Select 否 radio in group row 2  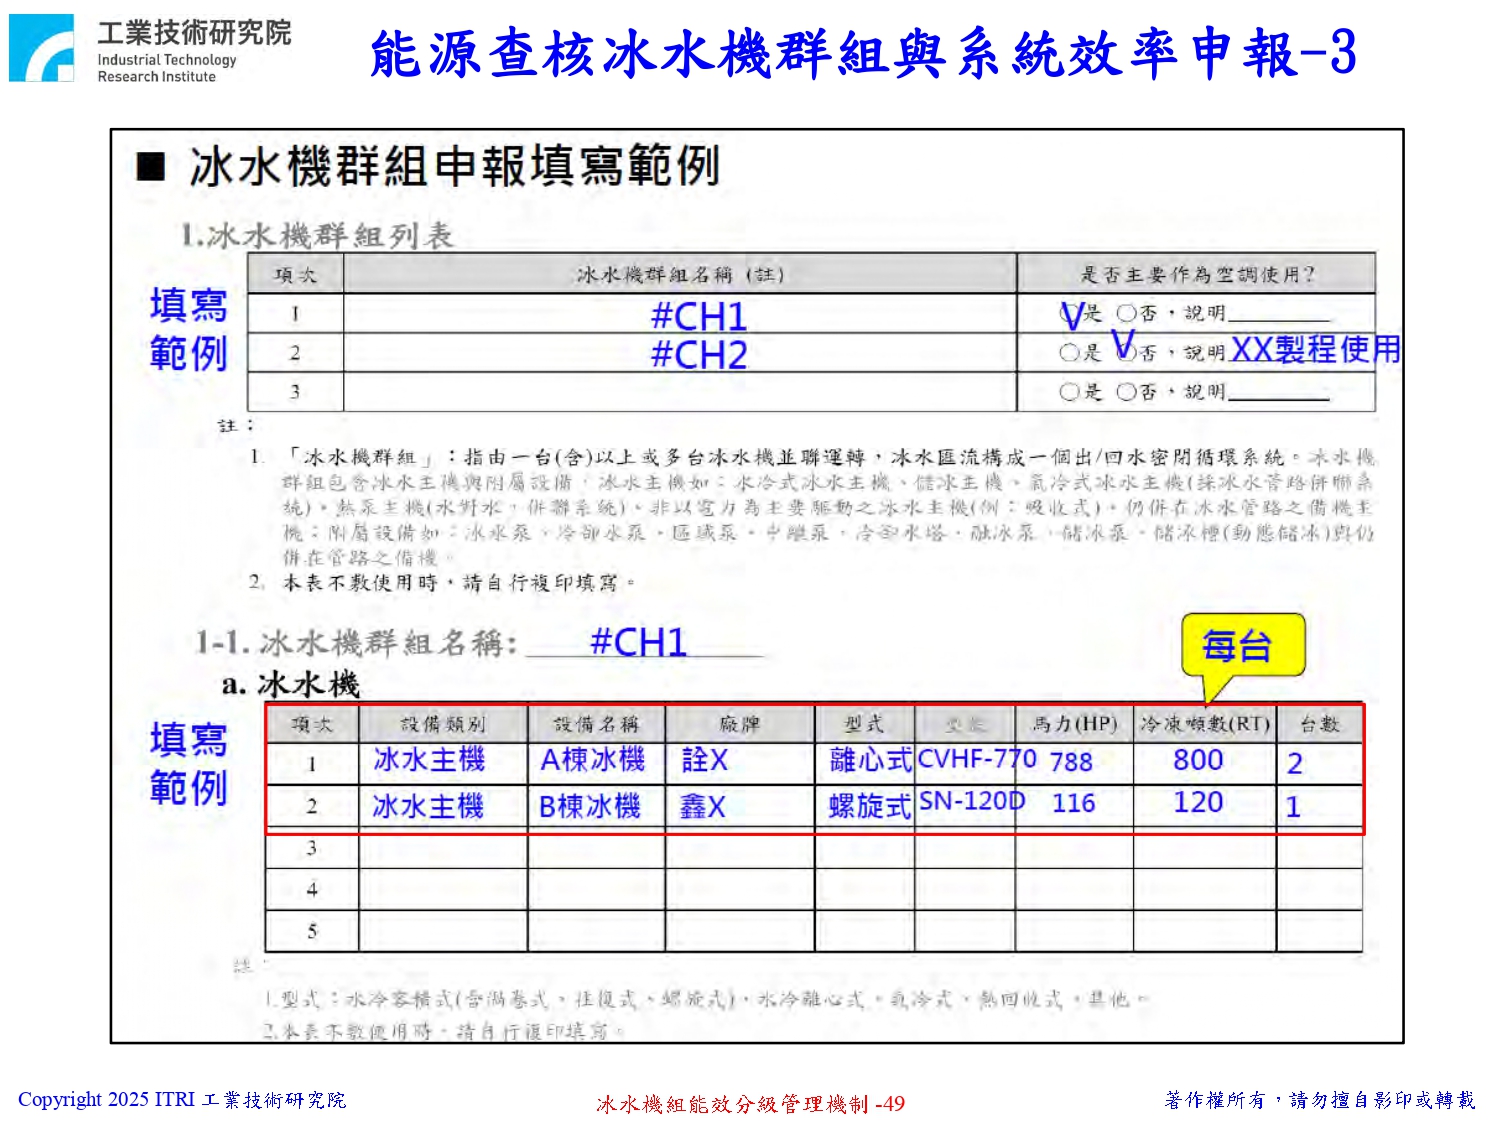pos(1126,351)
